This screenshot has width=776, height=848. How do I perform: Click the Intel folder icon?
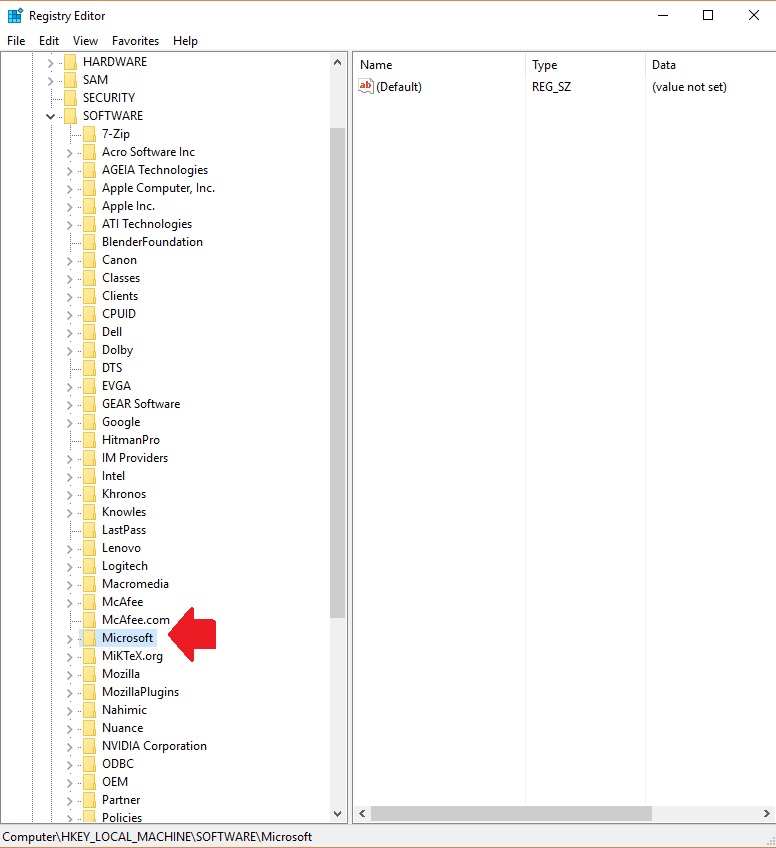(x=89, y=476)
